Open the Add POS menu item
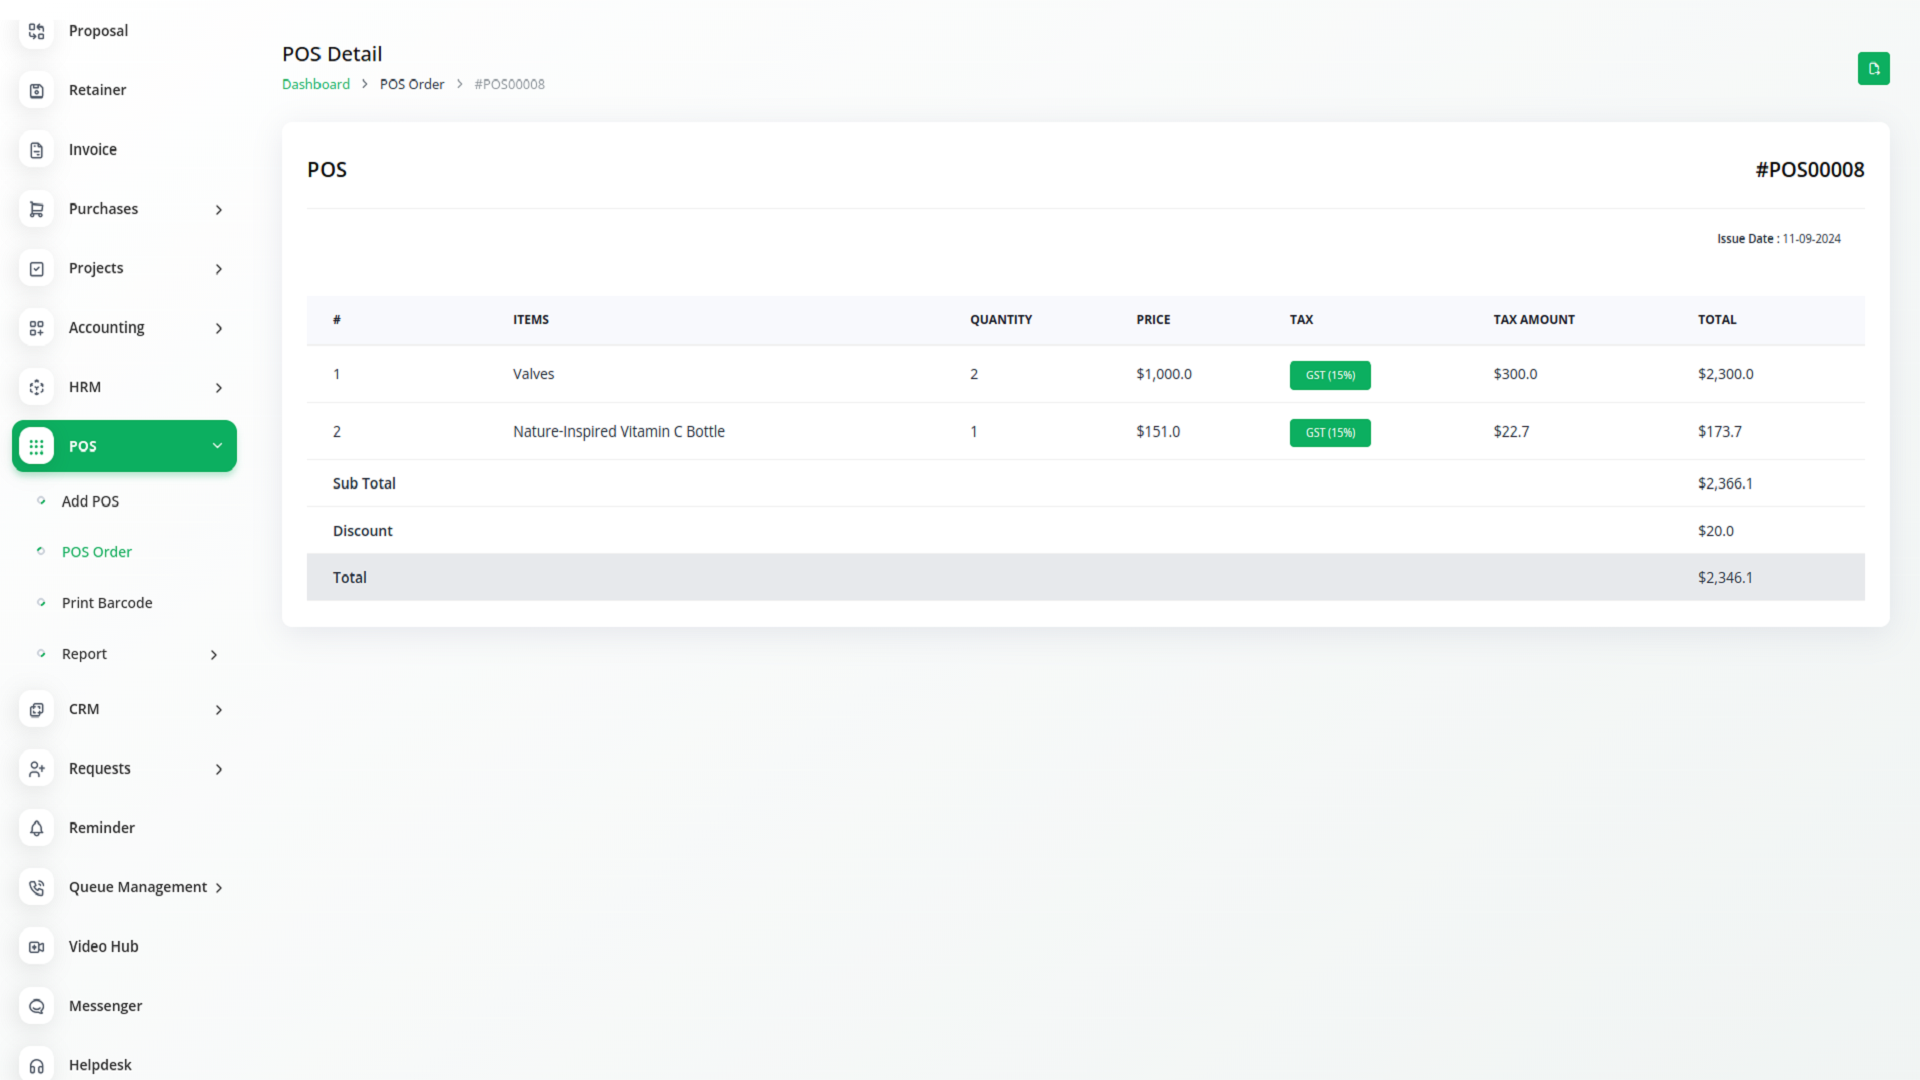The height and width of the screenshot is (1080, 1920). coord(90,501)
